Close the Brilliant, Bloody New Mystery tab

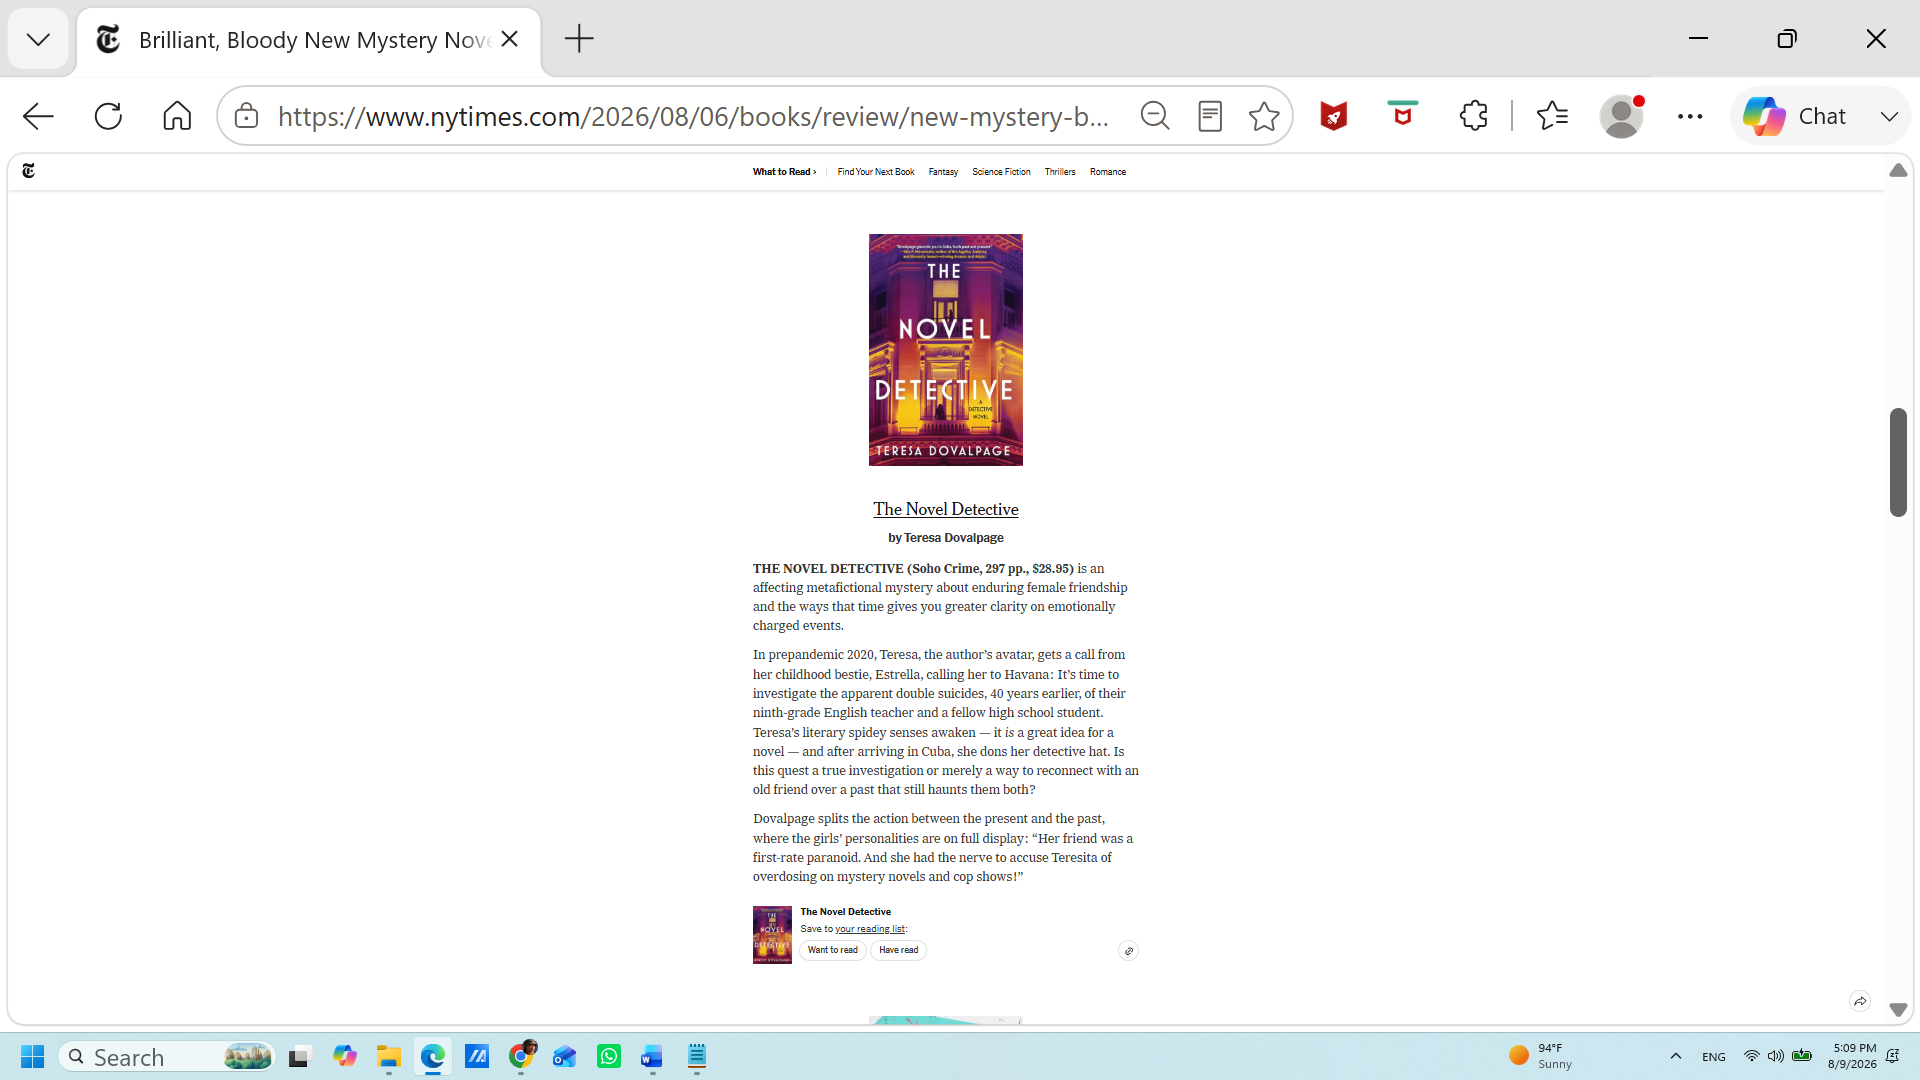click(x=510, y=39)
